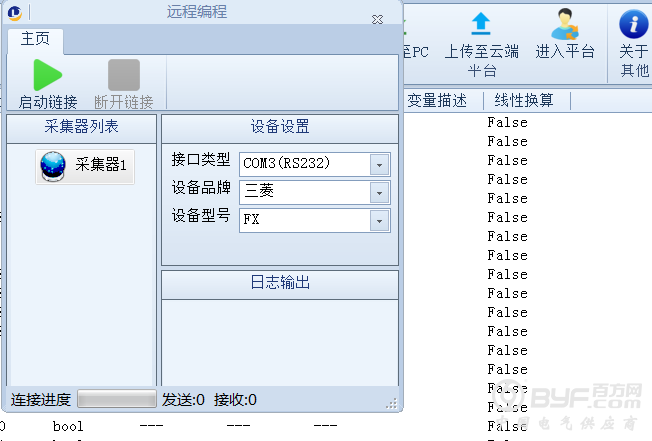This screenshot has height=441, width=652.
Task: Click upload to cloud platform arrow icon
Action: coord(481,23)
